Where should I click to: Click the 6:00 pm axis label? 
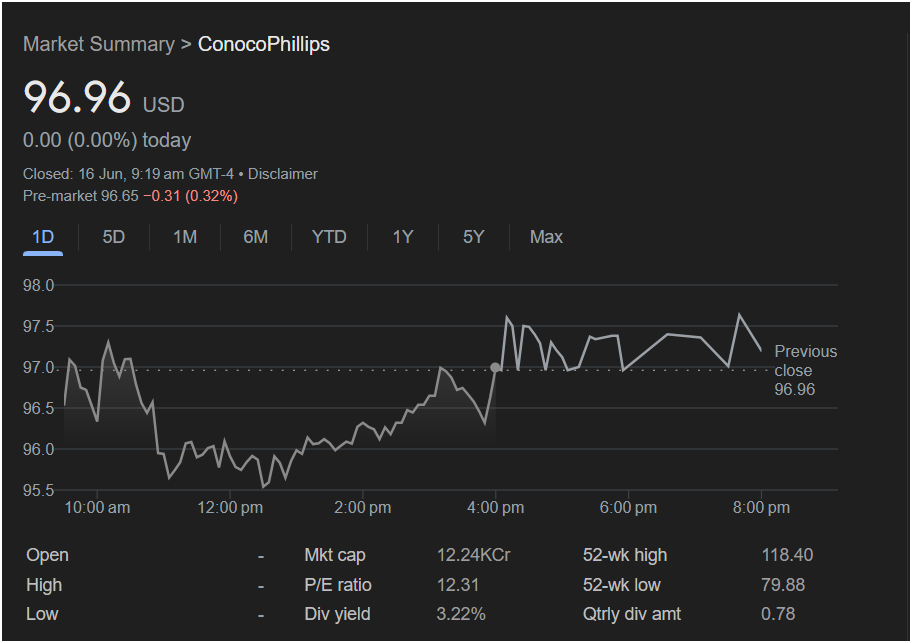click(x=628, y=508)
